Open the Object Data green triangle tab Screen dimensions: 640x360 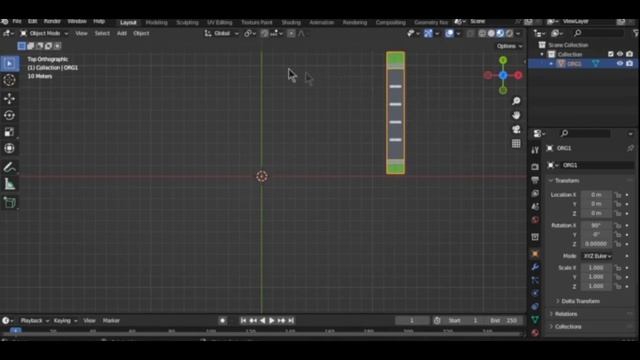(535, 320)
